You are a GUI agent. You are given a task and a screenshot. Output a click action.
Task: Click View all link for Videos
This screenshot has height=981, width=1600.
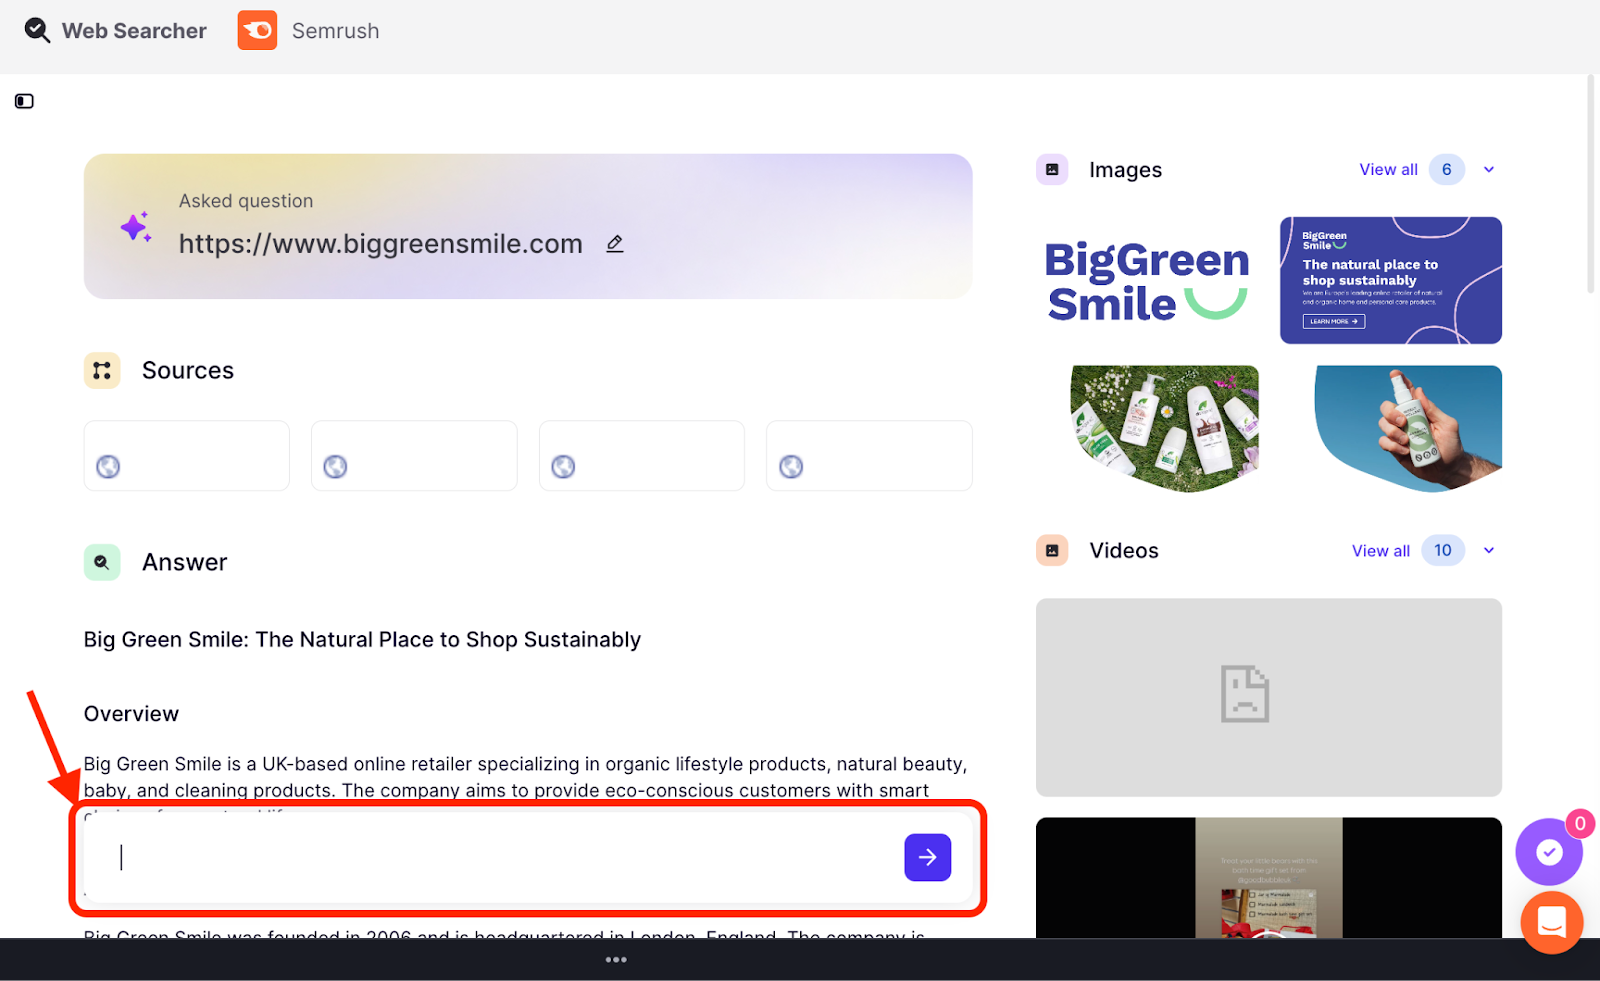(1380, 551)
